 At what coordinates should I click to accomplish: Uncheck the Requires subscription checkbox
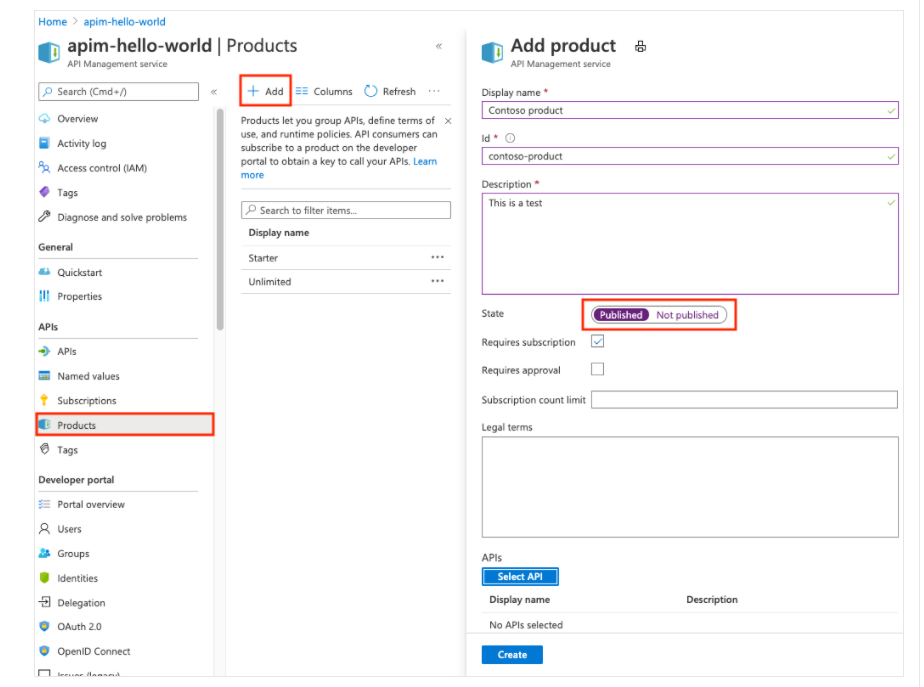tap(598, 341)
